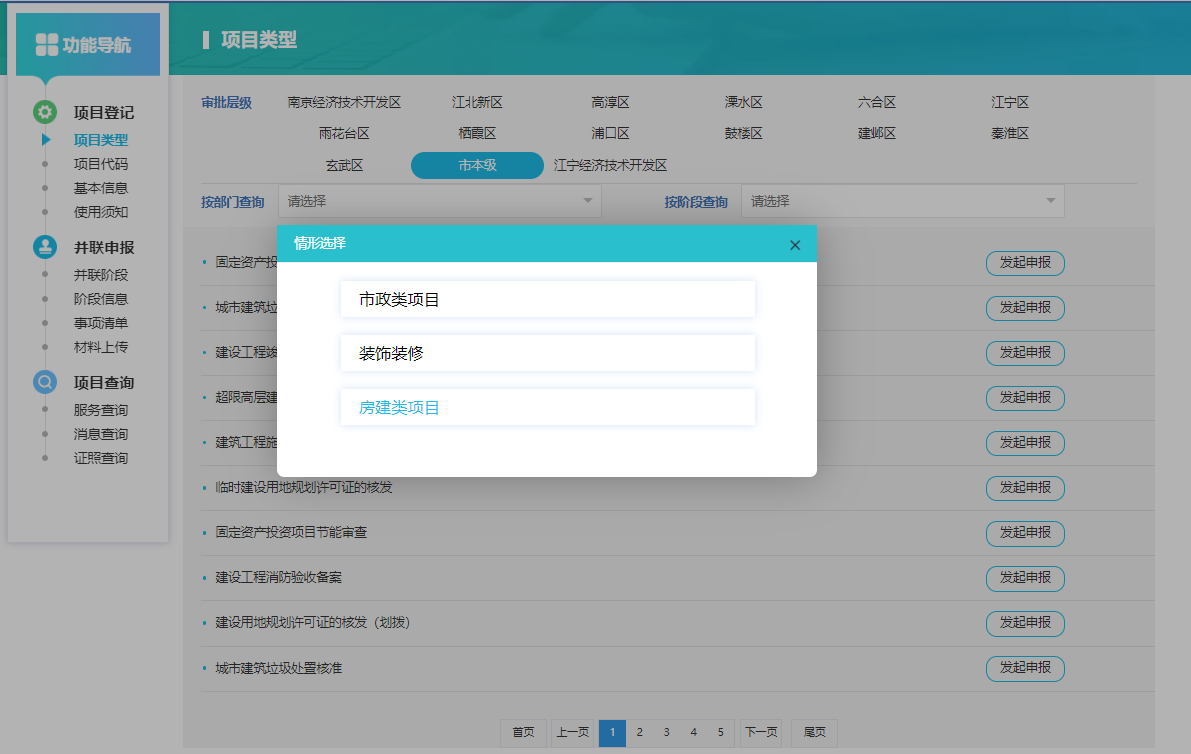This screenshot has height=754, width=1191.
Task: Choose 装饰装修 in the dialog
Action: 547,353
